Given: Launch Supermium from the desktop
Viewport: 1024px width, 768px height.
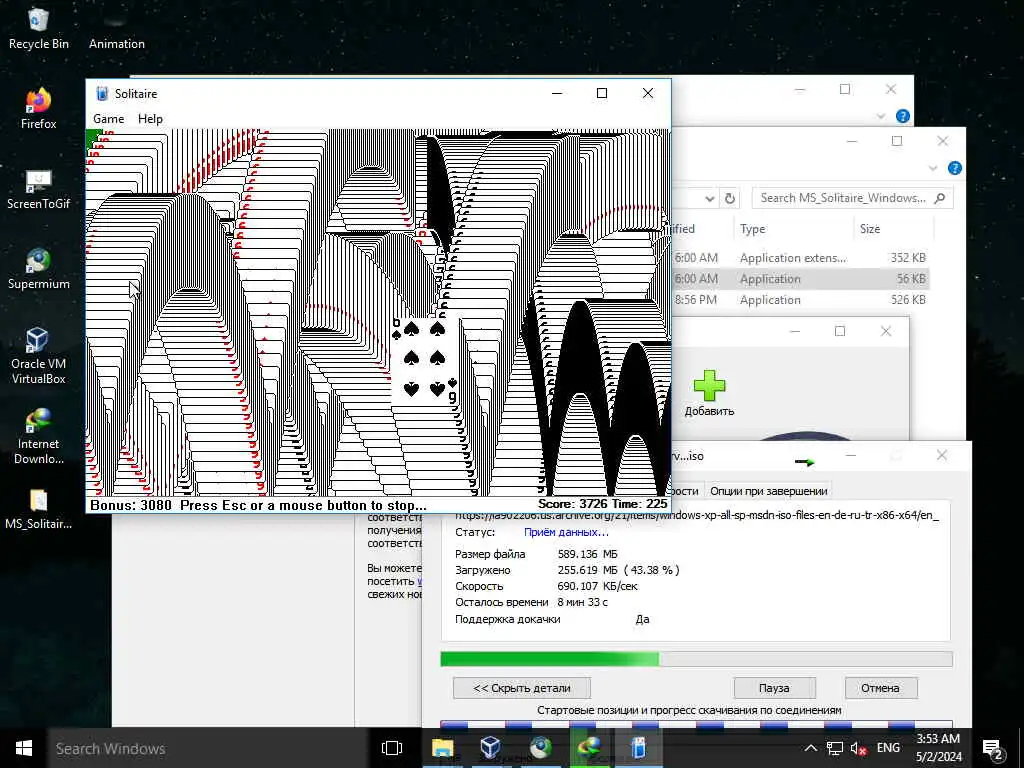Looking at the screenshot, I should [x=39, y=268].
